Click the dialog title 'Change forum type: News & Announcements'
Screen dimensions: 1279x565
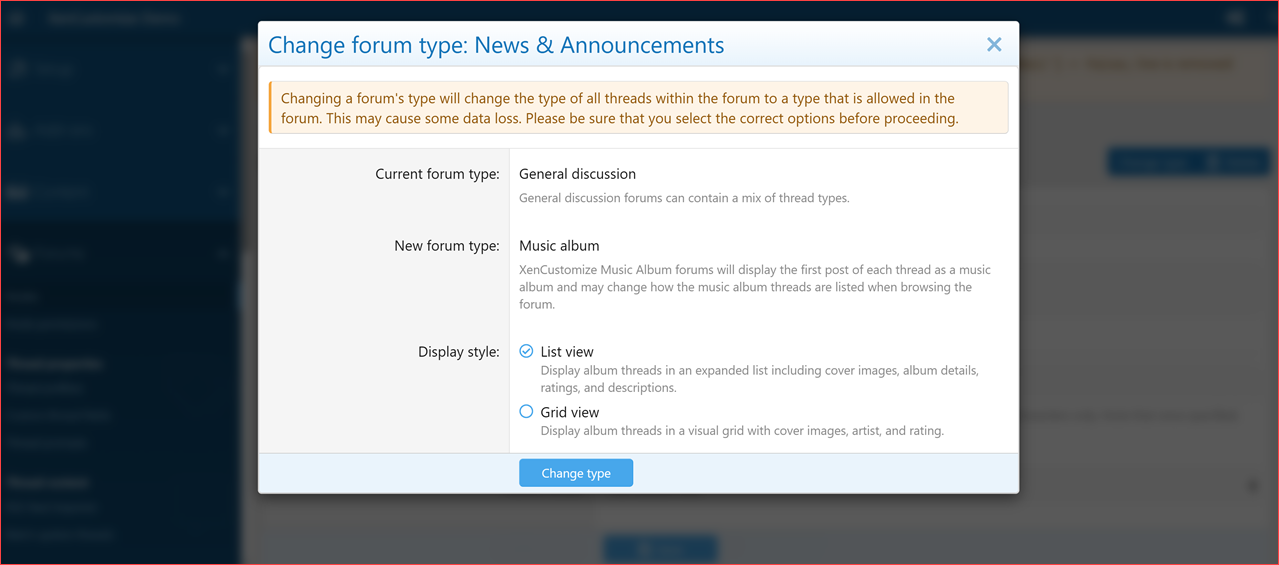496,45
